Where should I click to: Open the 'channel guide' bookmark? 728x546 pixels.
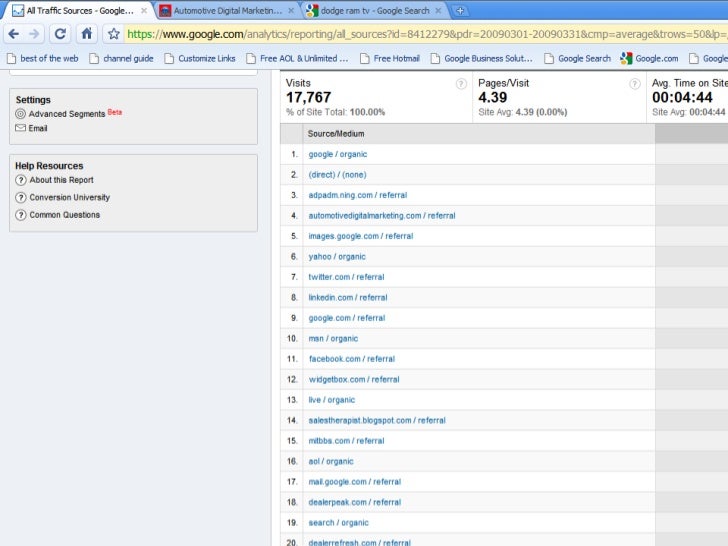click(x=122, y=58)
